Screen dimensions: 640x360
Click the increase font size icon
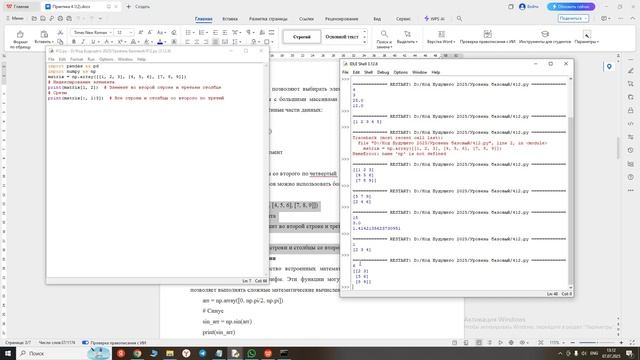click(x=141, y=32)
